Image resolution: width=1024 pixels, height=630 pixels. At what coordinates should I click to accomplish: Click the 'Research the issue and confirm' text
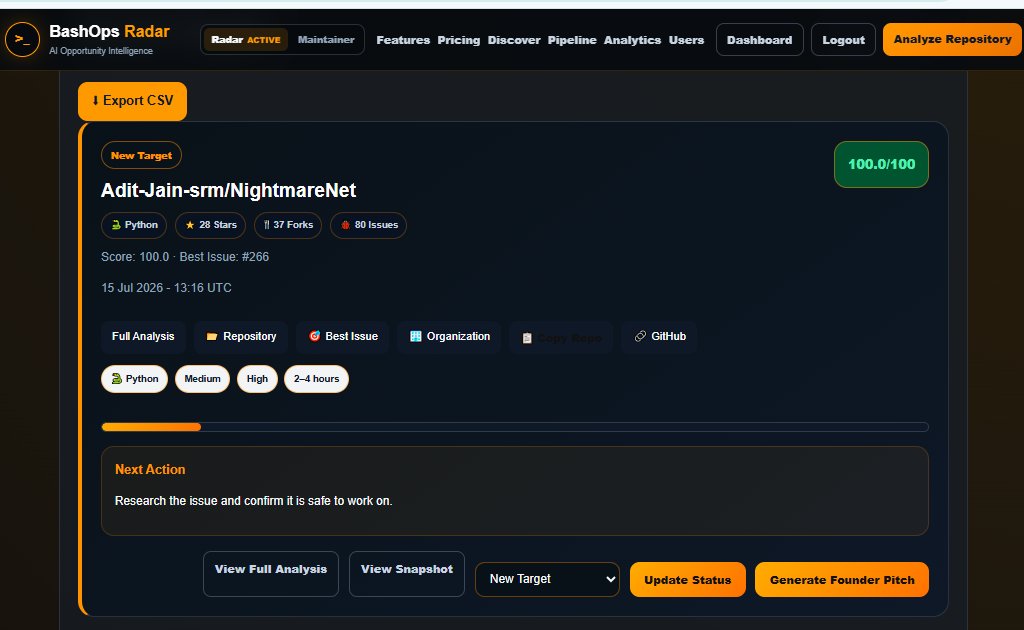253,501
